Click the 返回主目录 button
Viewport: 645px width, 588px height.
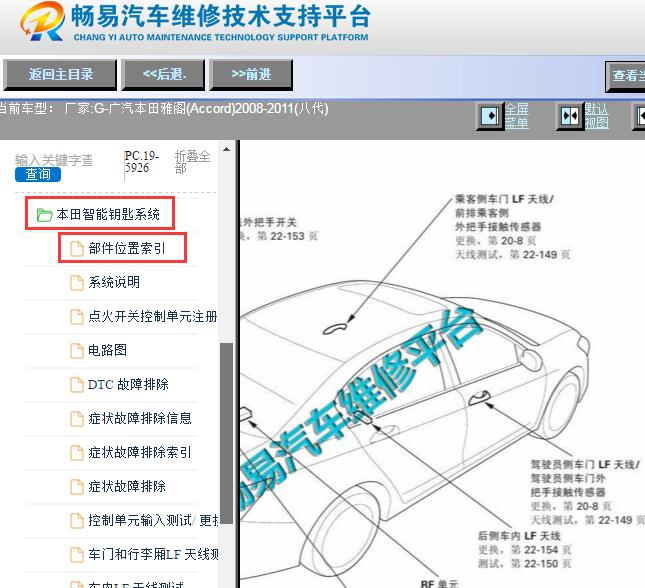[60, 74]
